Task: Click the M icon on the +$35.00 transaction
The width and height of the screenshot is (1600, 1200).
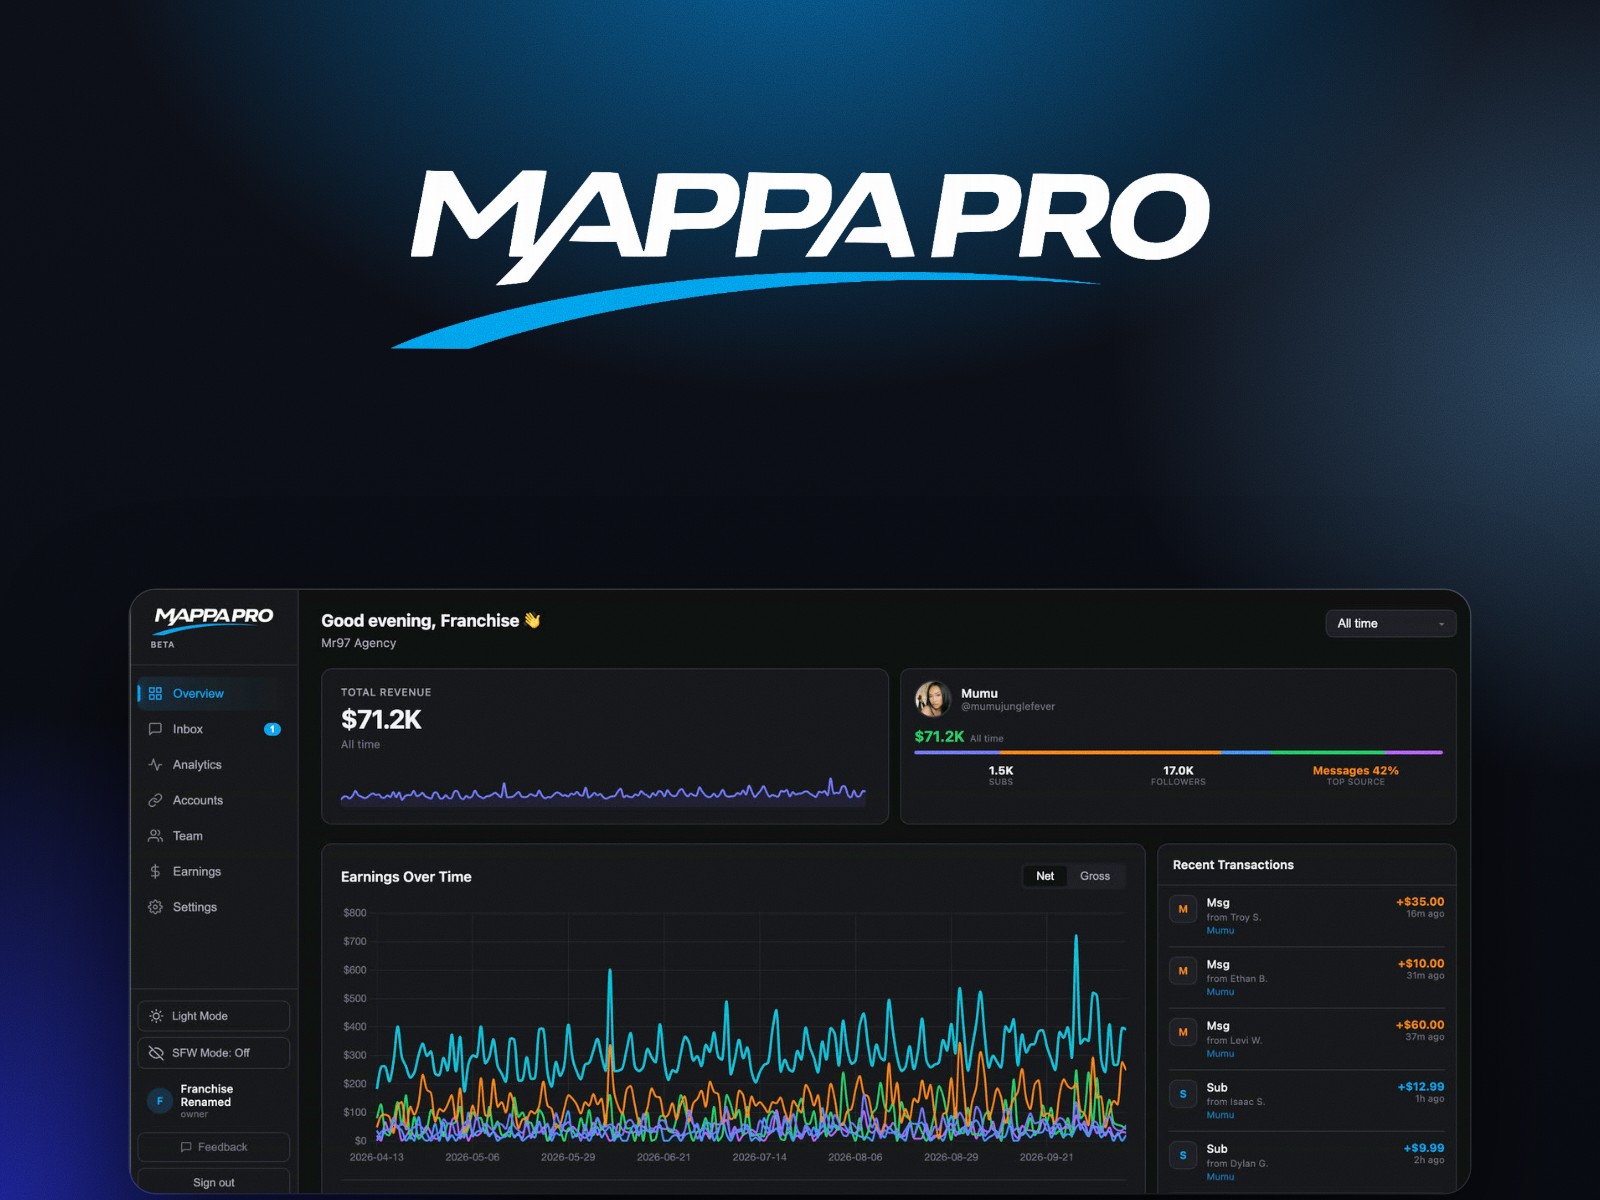Action: coord(1183,909)
